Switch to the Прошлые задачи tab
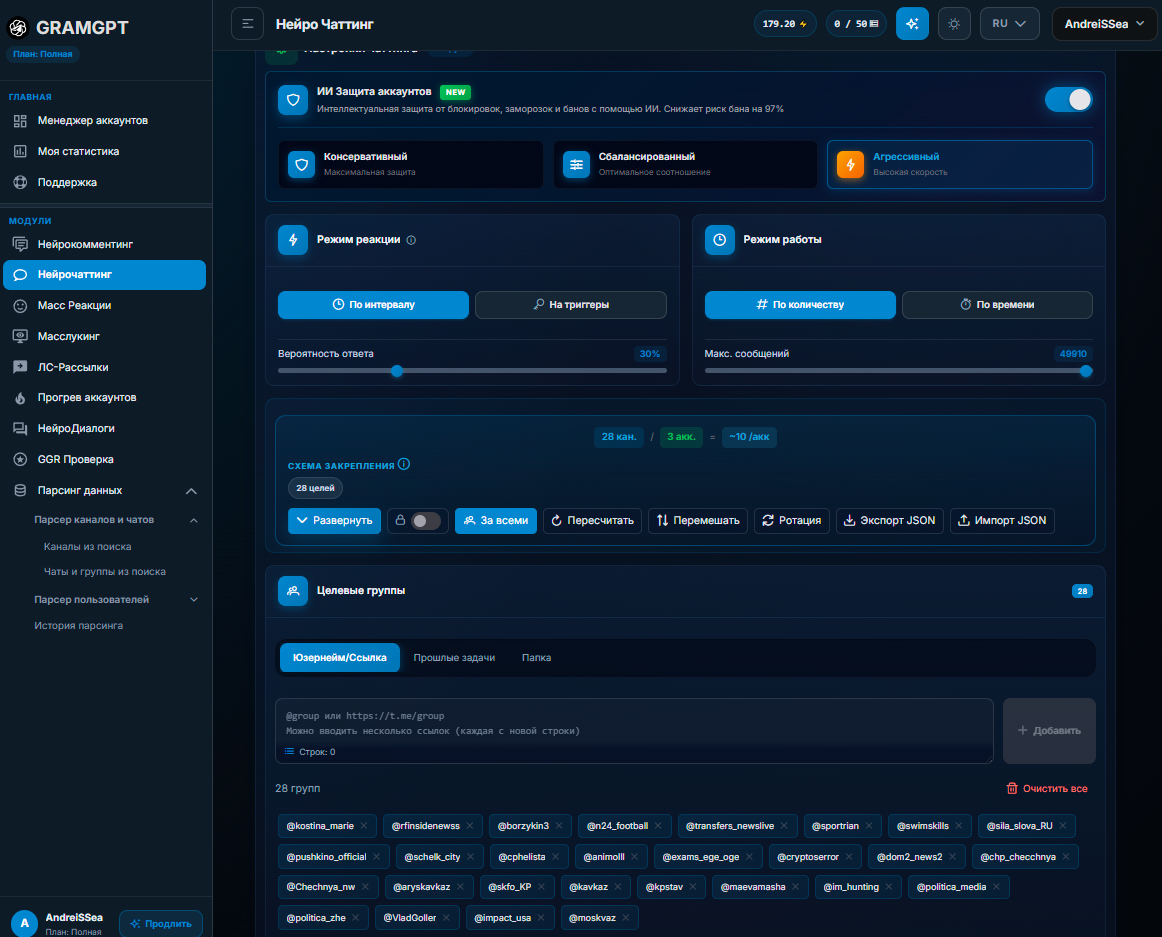The height and width of the screenshot is (937, 1162). pos(454,658)
